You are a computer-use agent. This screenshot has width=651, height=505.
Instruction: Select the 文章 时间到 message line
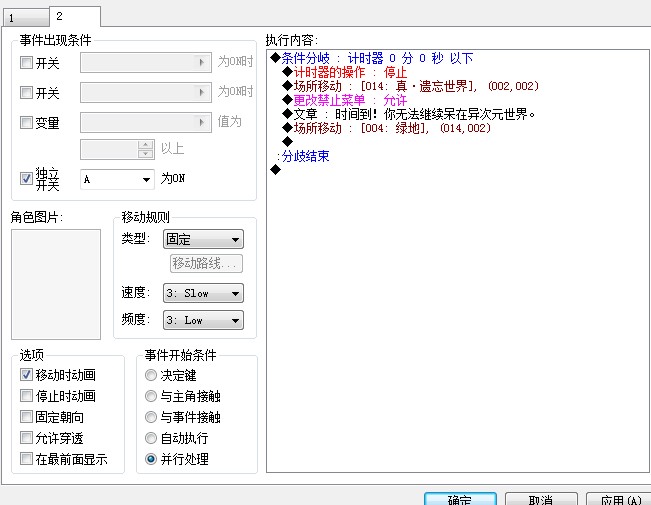[409, 114]
